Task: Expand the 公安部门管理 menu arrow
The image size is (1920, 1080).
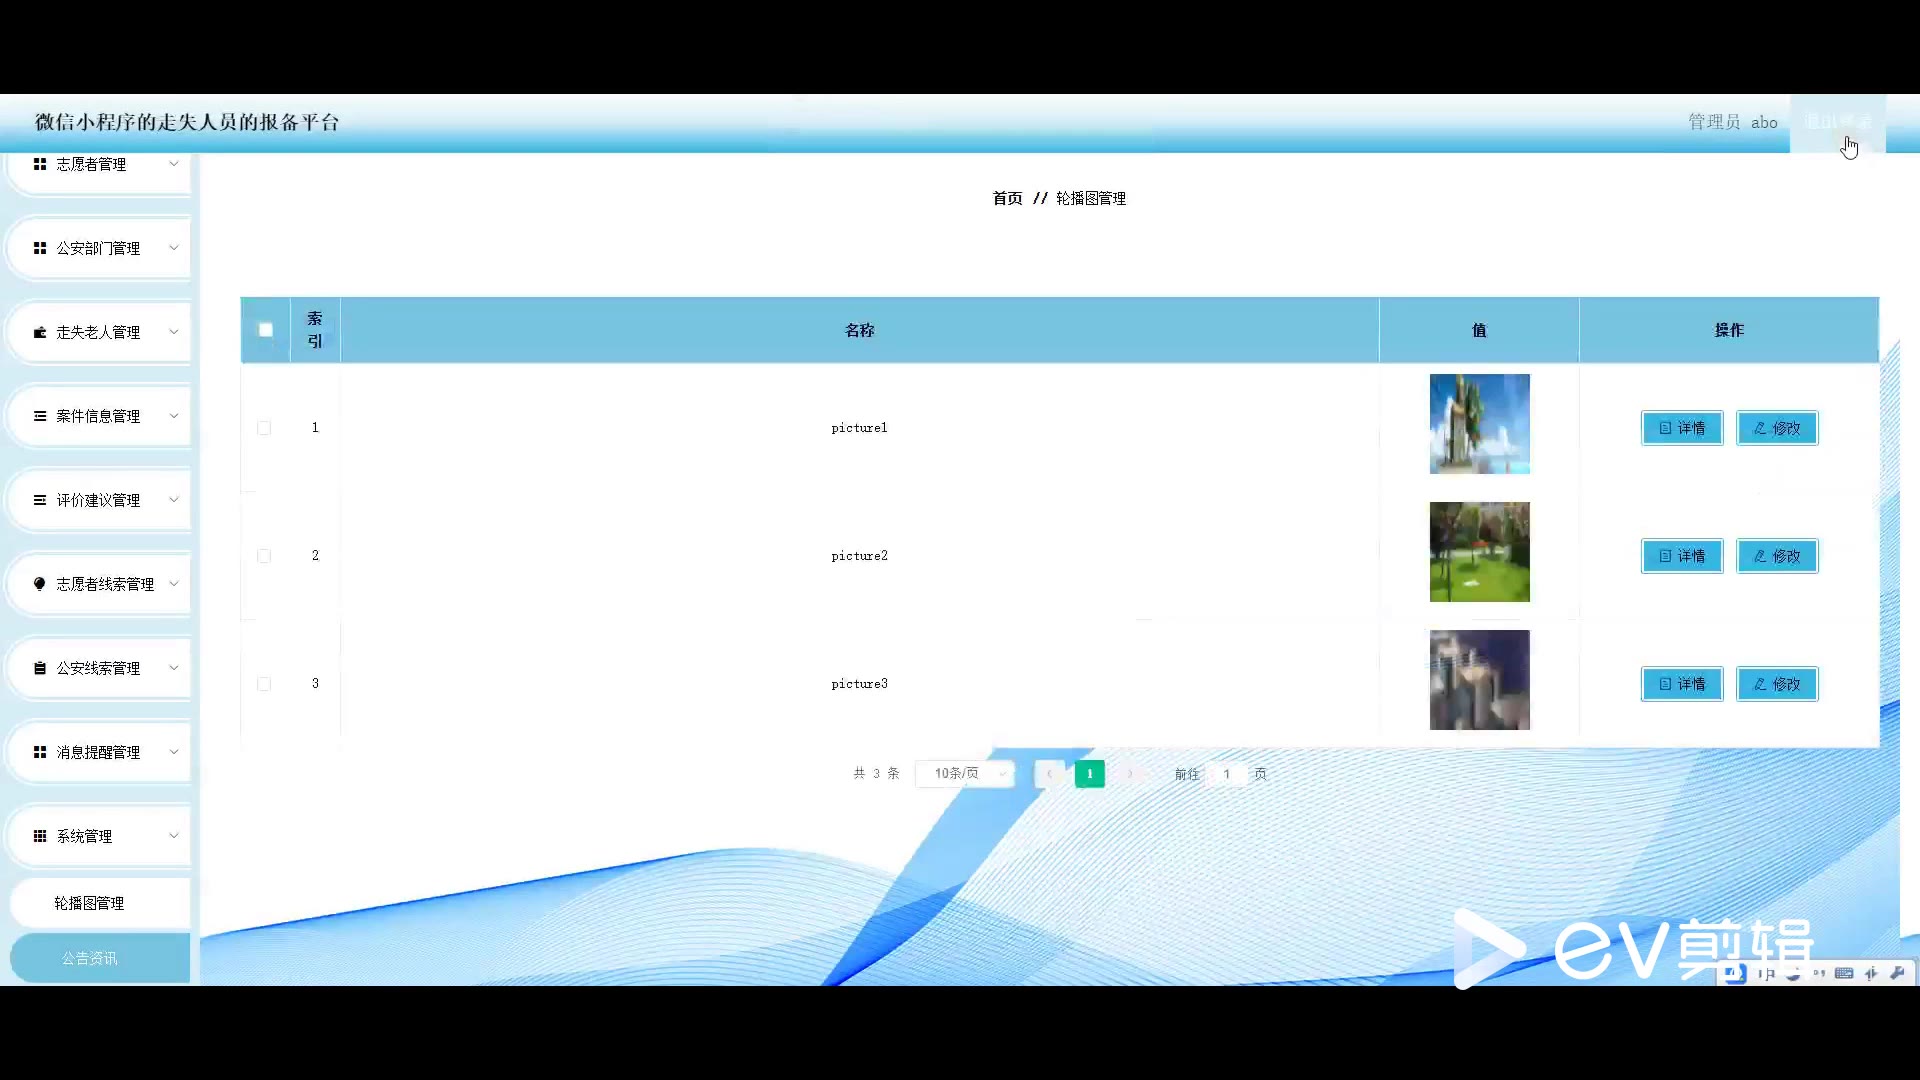Action: [x=174, y=248]
